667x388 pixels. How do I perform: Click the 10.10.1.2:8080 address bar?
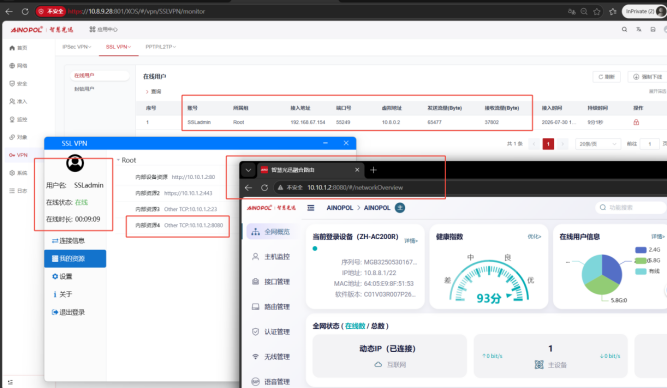click(x=355, y=188)
